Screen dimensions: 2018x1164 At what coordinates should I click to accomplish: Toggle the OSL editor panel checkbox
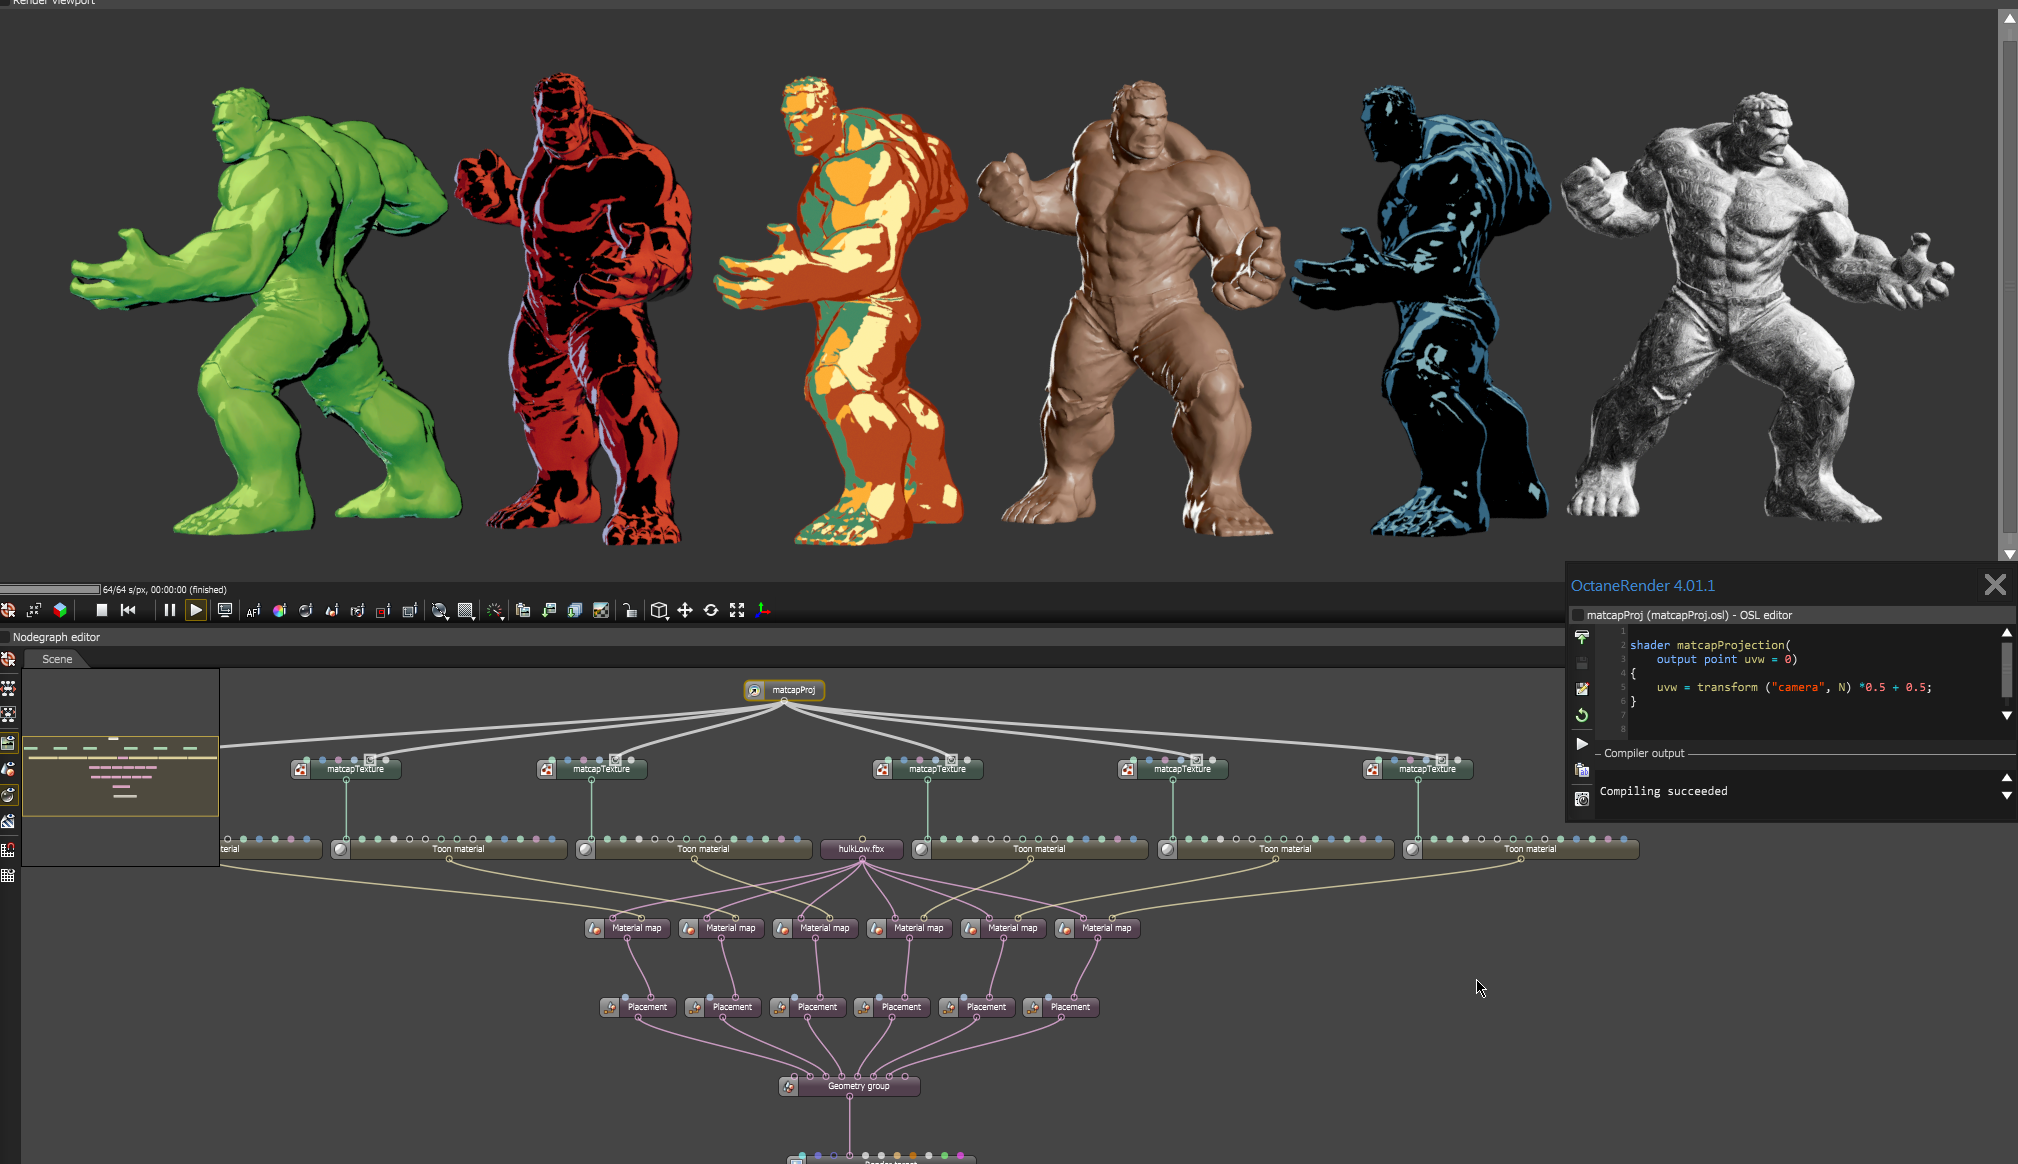click(1578, 615)
